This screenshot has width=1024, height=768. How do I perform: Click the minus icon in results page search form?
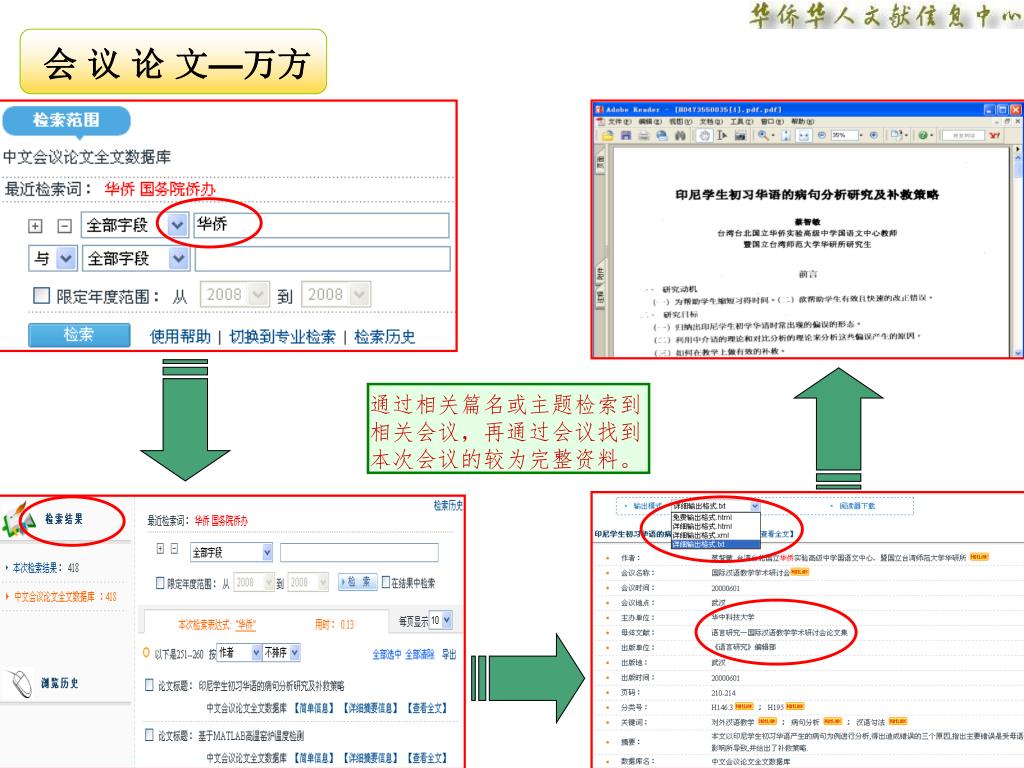click(174, 549)
